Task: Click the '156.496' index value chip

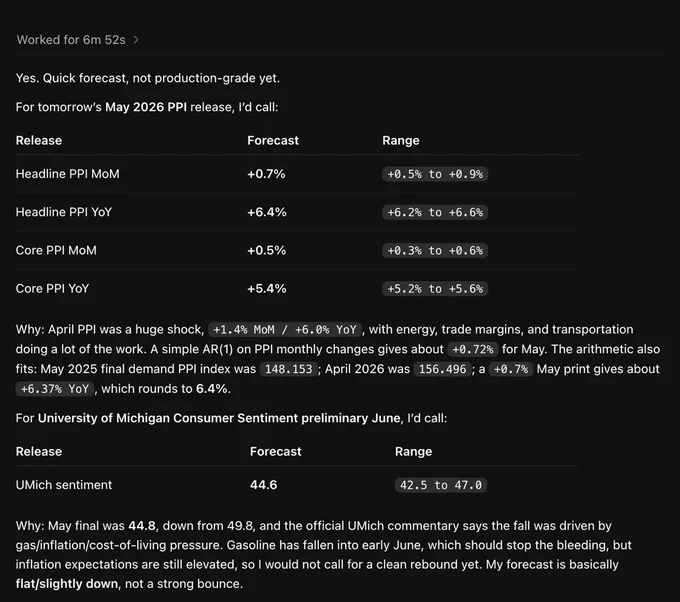Action: pyautogui.click(x=442, y=369)
